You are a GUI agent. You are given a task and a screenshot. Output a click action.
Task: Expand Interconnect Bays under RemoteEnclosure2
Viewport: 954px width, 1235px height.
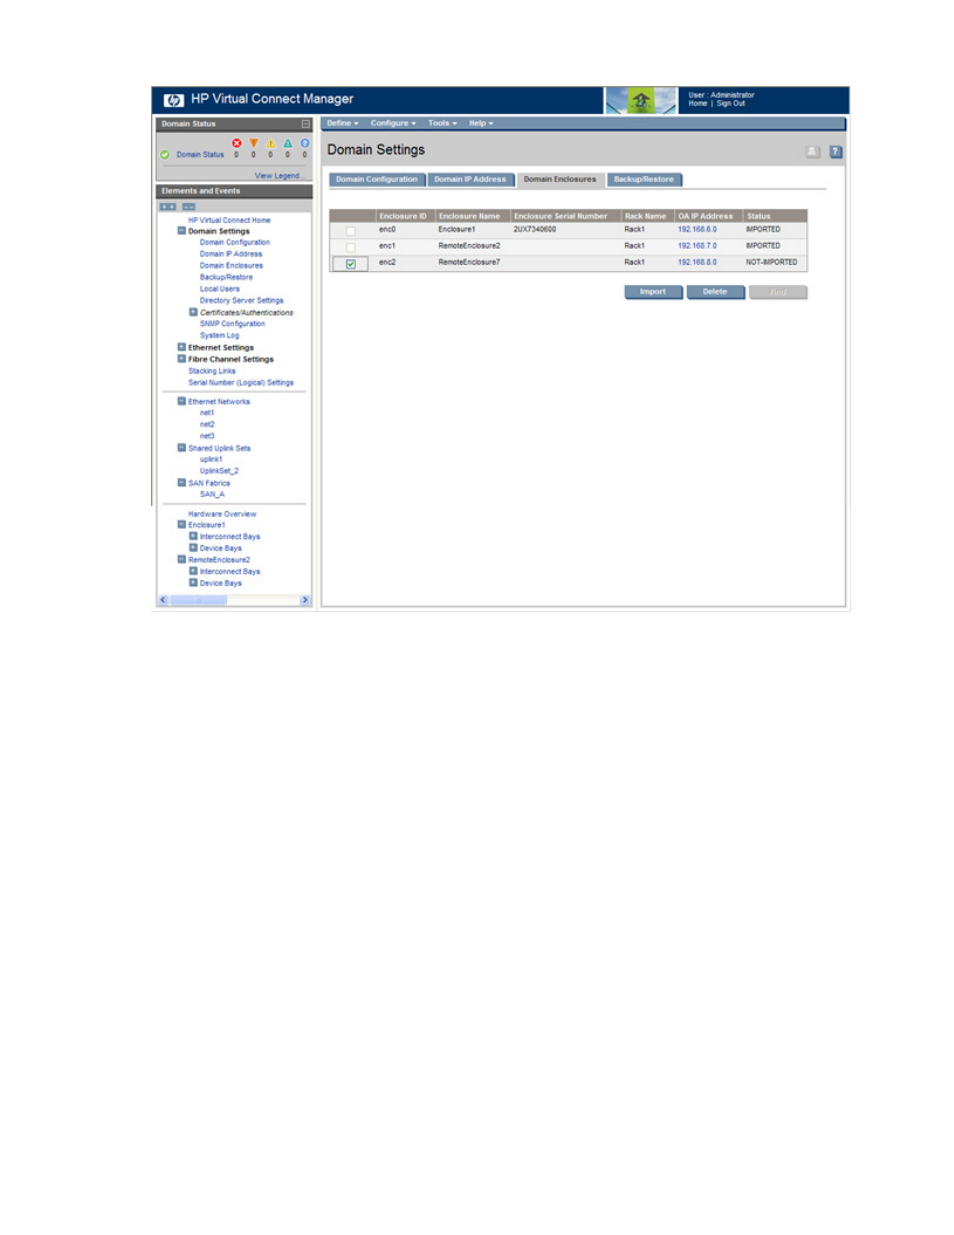193,571
